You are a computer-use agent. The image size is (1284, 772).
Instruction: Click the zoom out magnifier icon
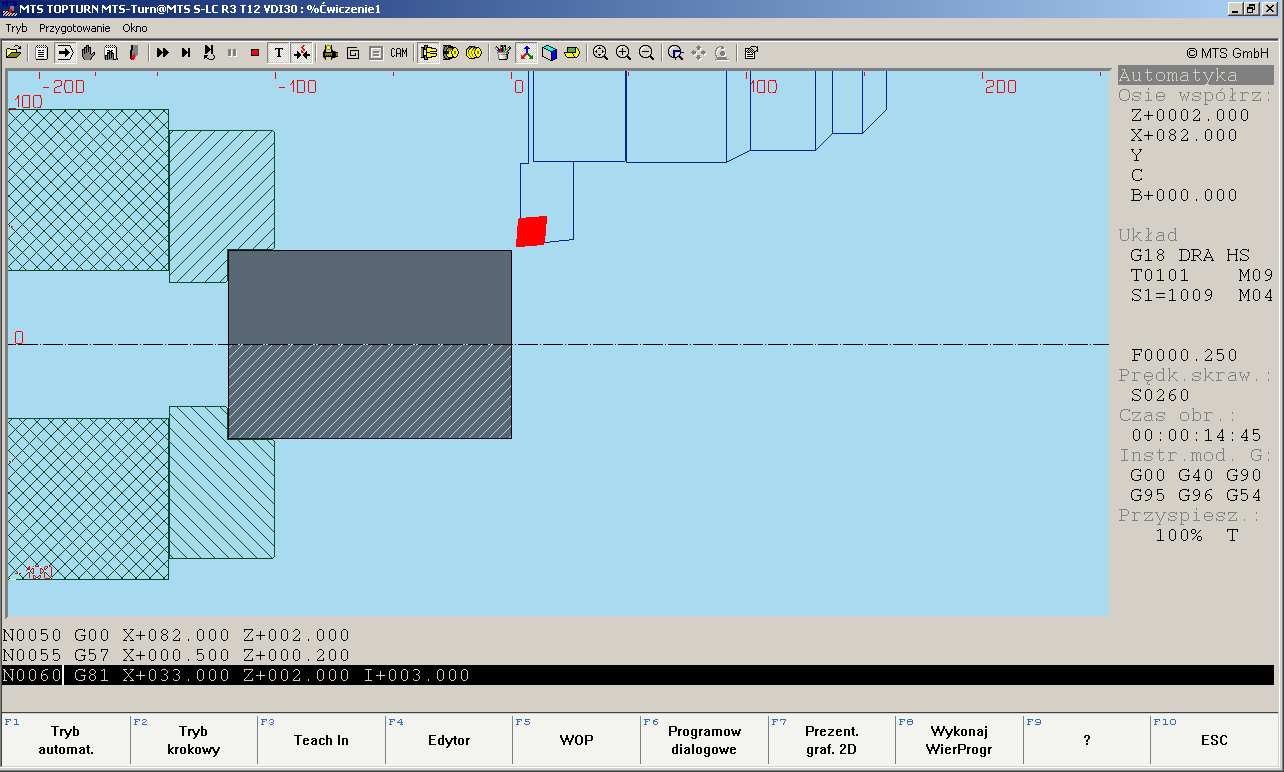[x=646, y=52]
